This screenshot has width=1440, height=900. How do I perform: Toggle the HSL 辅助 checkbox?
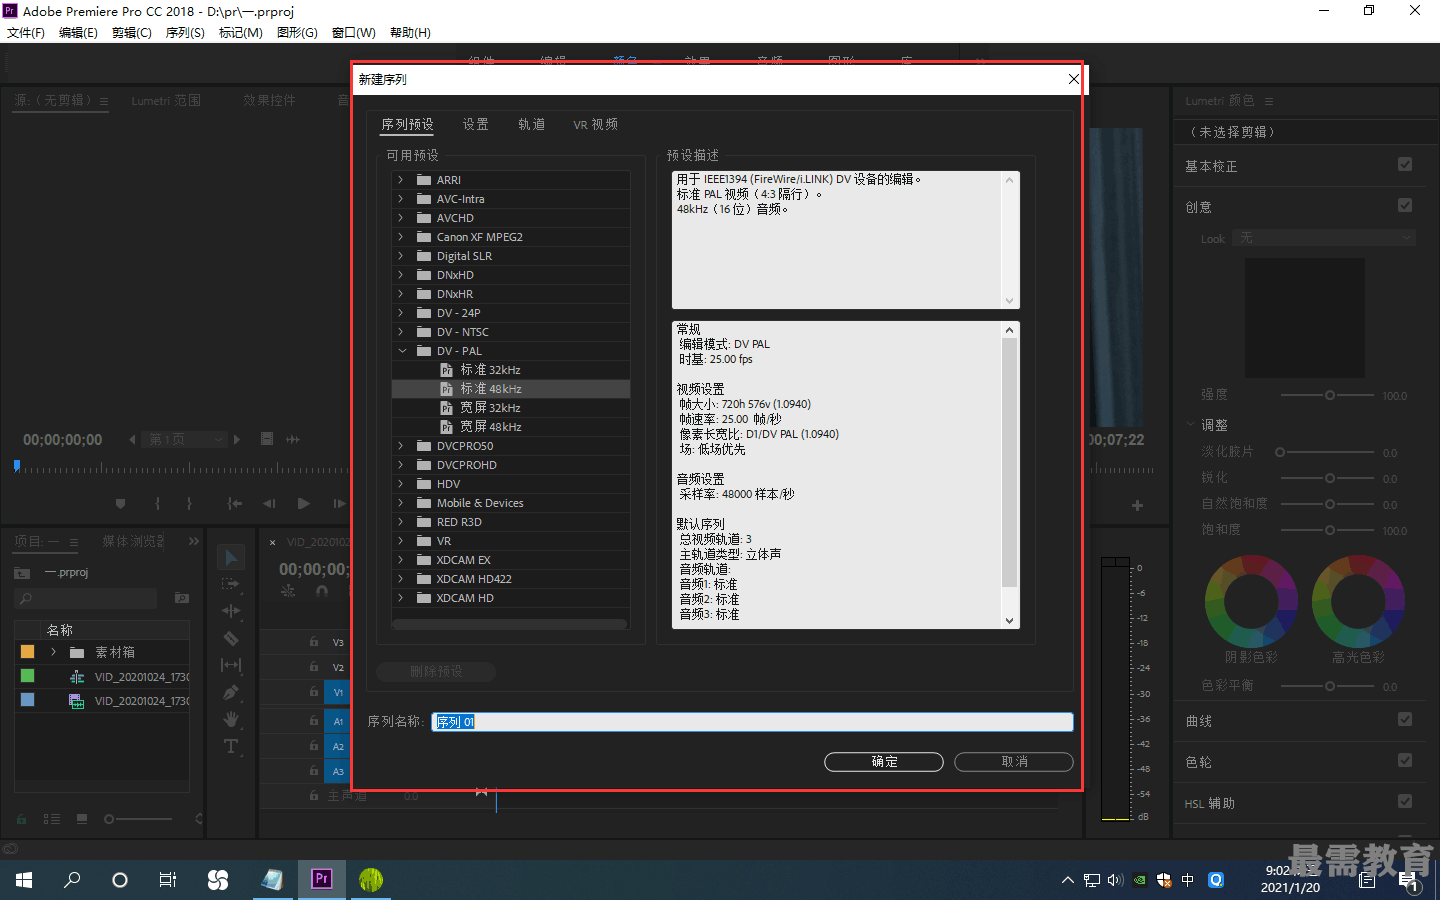(x=1405, y=801)
